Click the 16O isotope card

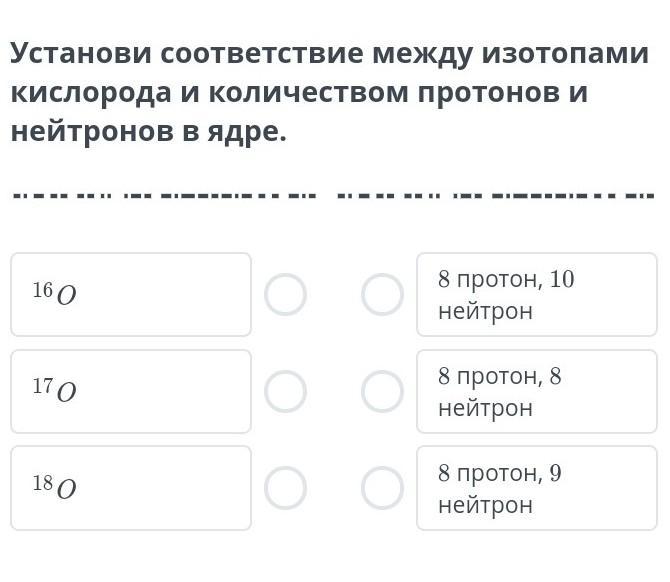(130, 294)
